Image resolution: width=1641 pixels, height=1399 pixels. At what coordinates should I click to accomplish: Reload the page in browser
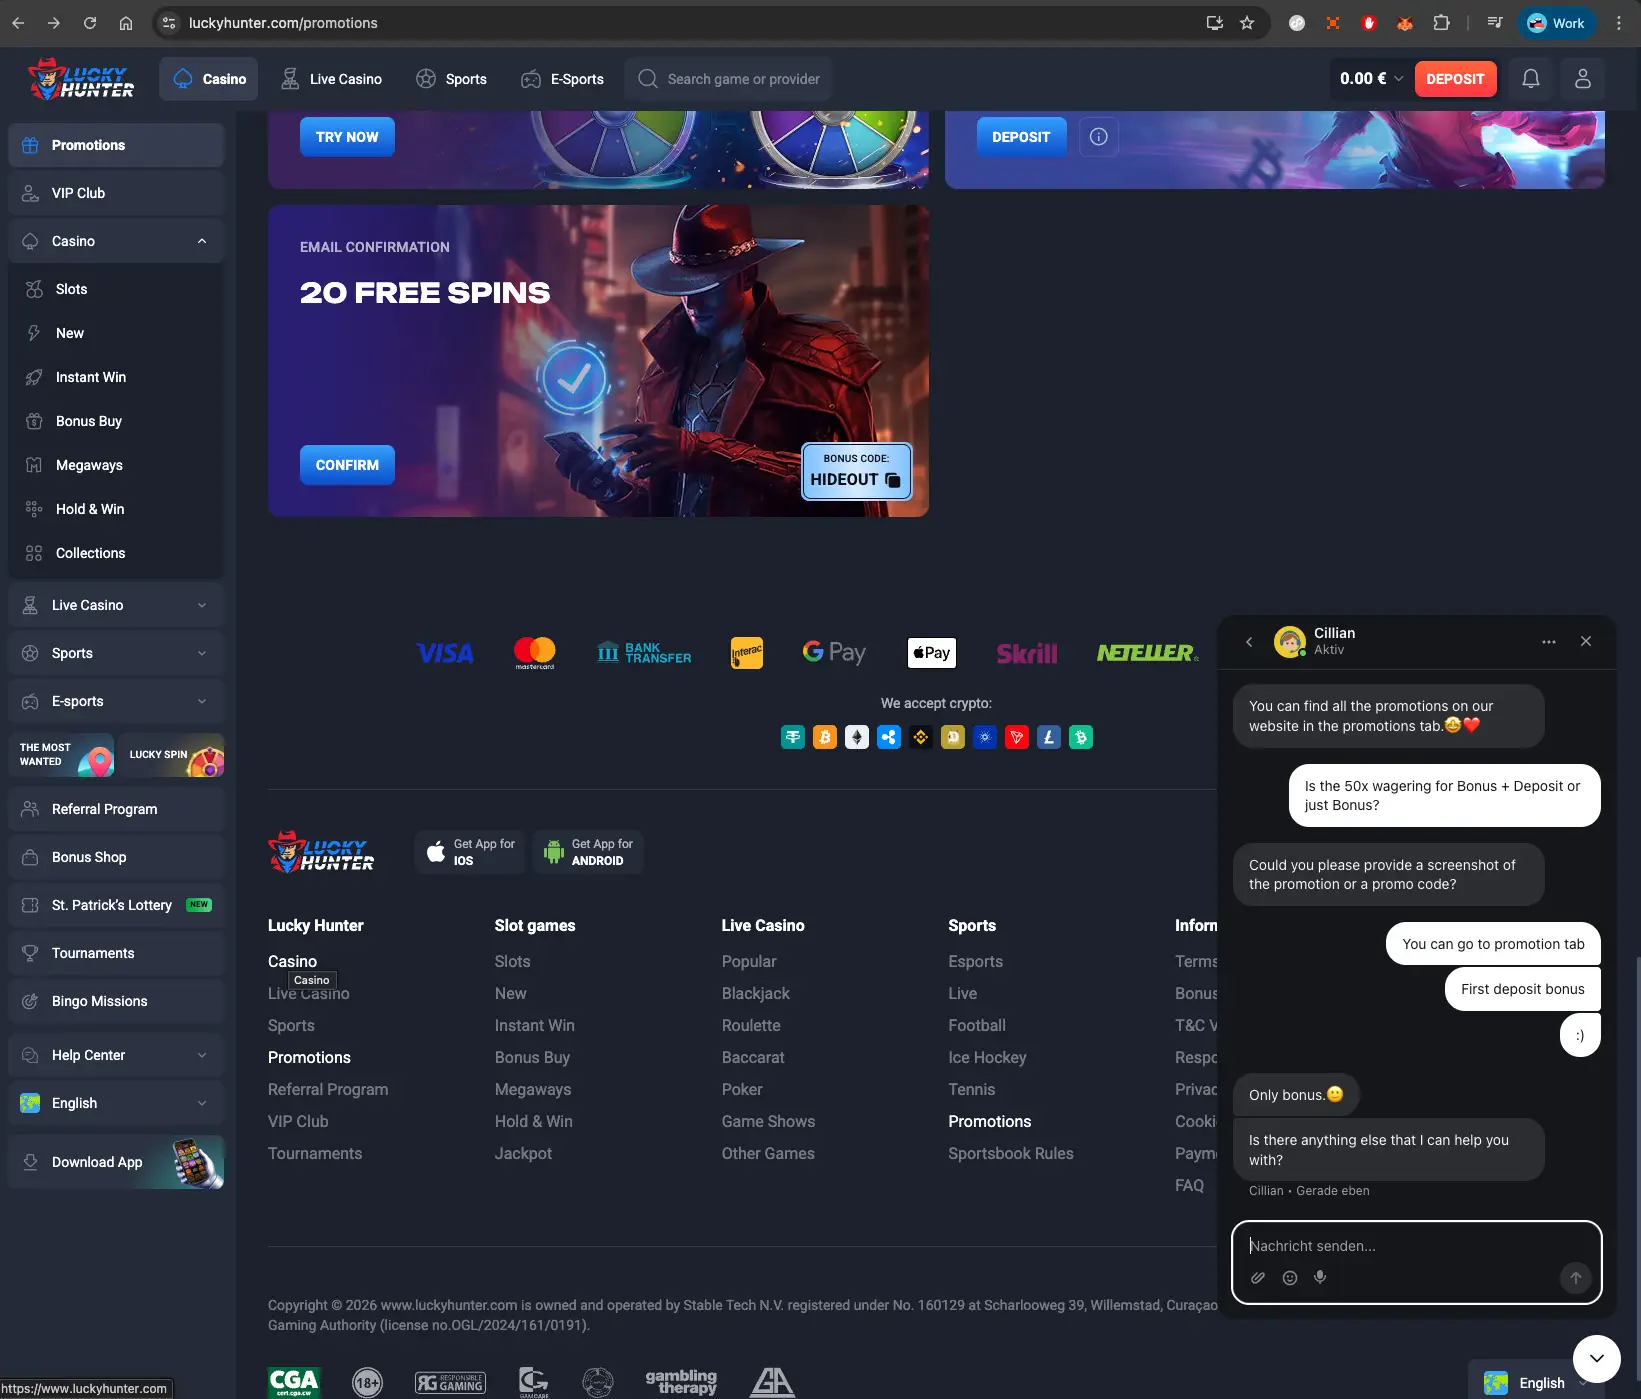point(90,23)
